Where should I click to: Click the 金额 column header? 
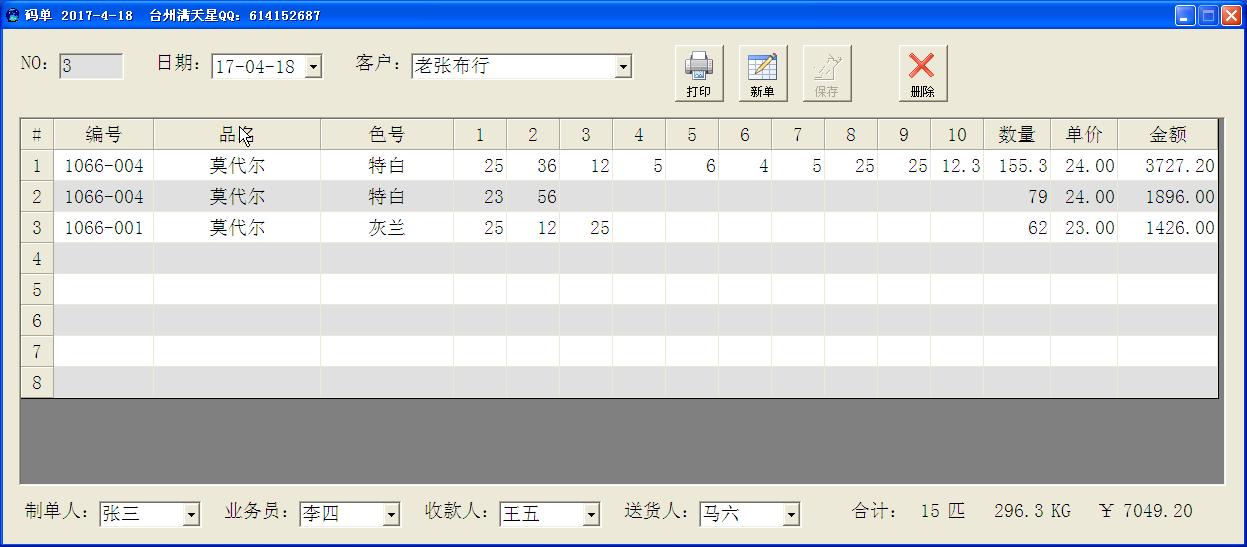(x=1168, y=135)
